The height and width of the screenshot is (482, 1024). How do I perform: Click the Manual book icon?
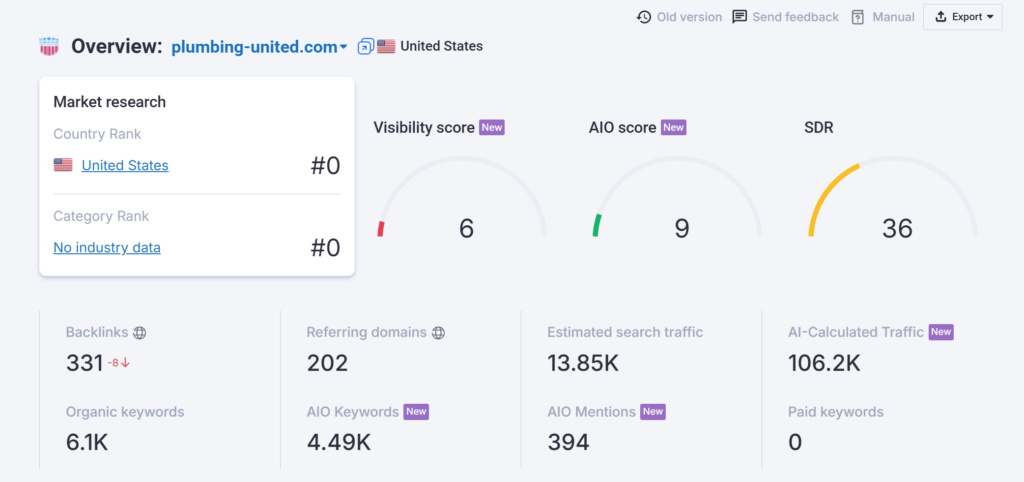[x=858, y=17]
